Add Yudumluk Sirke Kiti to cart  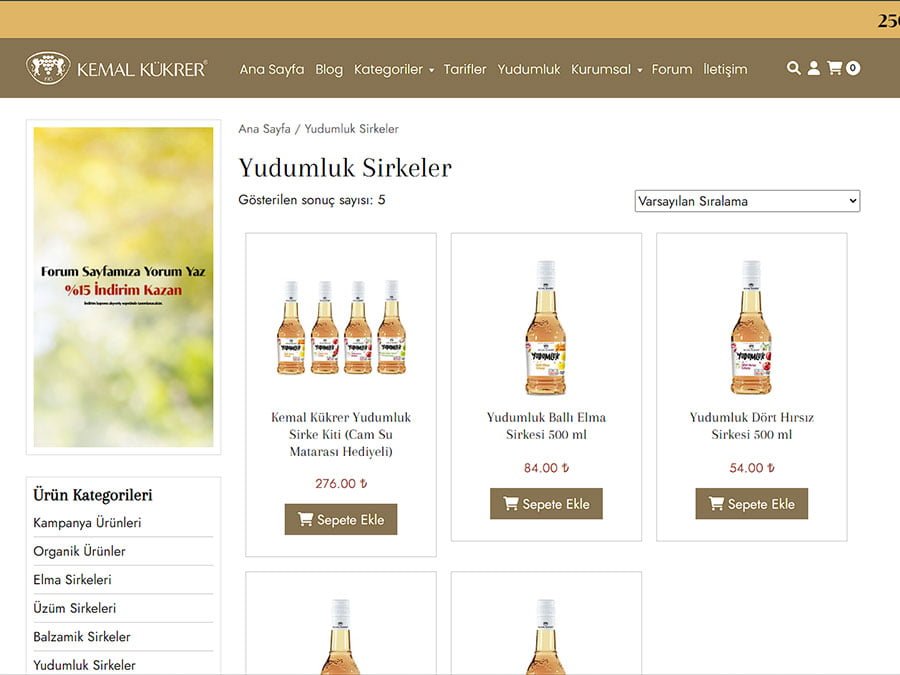pos(341,519)
